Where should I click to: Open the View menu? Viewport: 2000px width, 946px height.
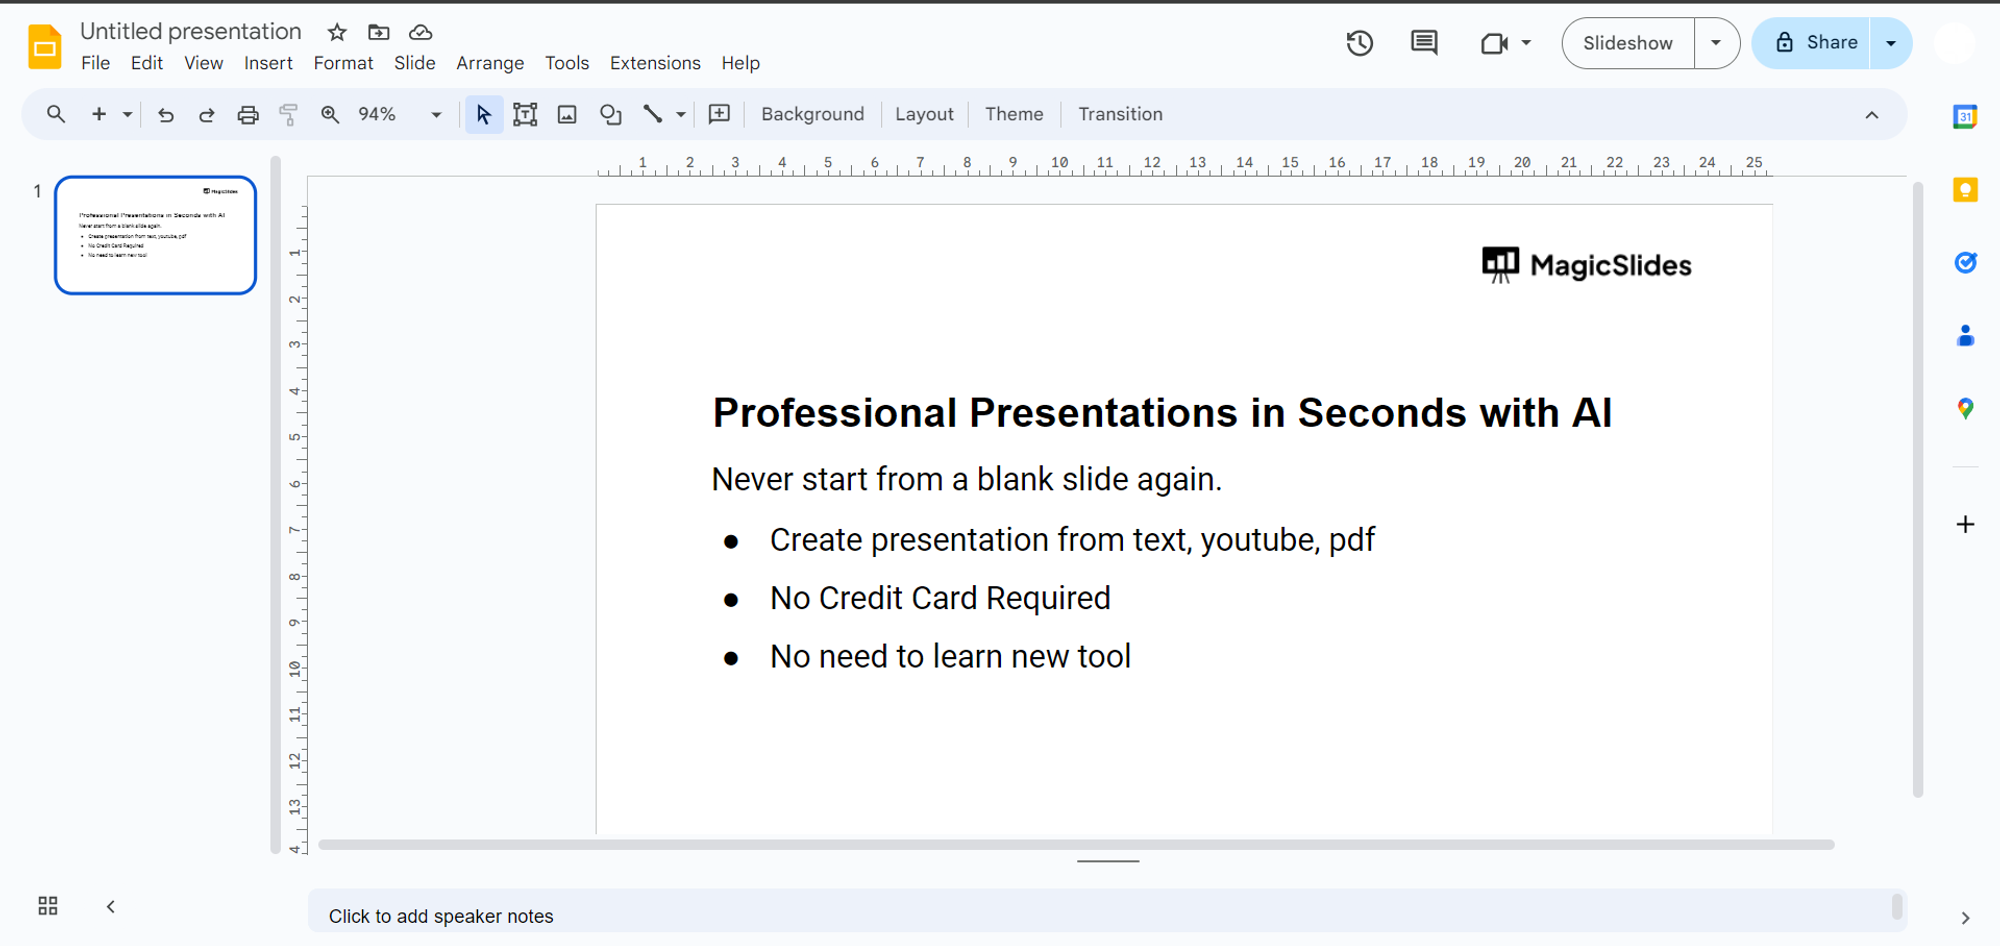204,63
